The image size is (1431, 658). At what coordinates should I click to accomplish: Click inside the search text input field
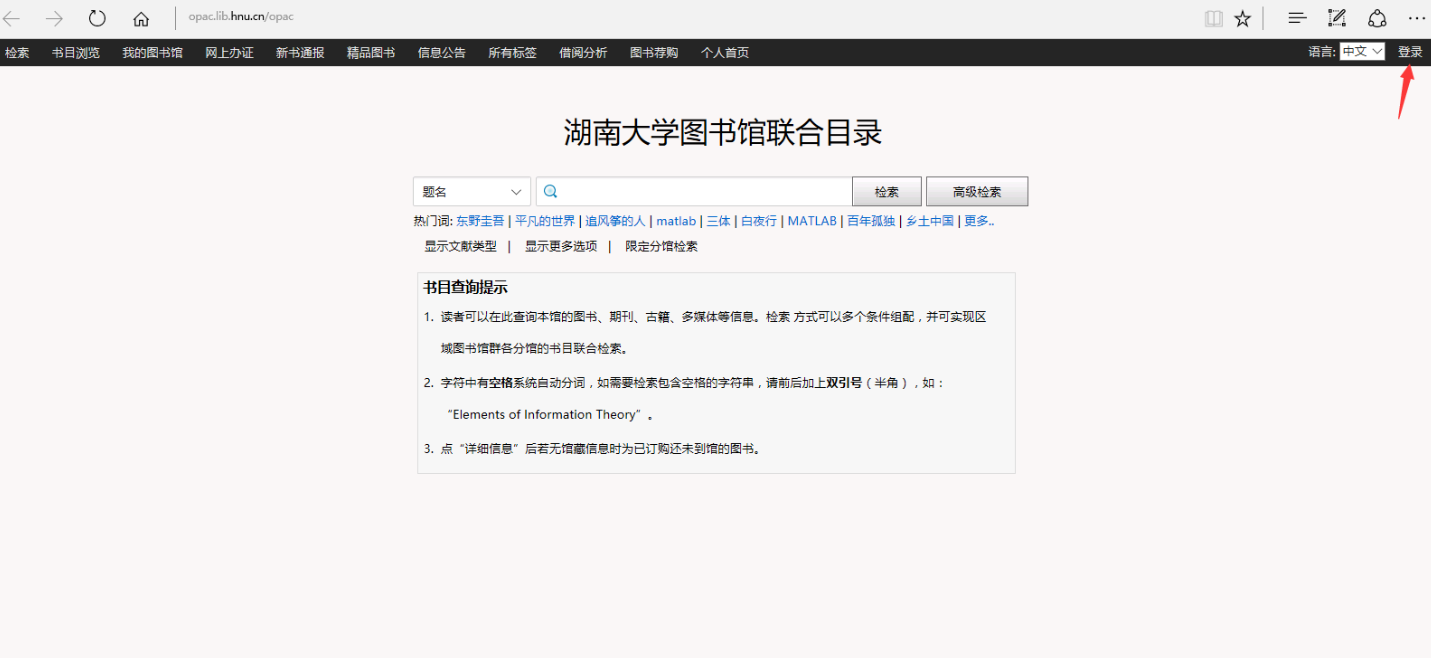point(700,192)
